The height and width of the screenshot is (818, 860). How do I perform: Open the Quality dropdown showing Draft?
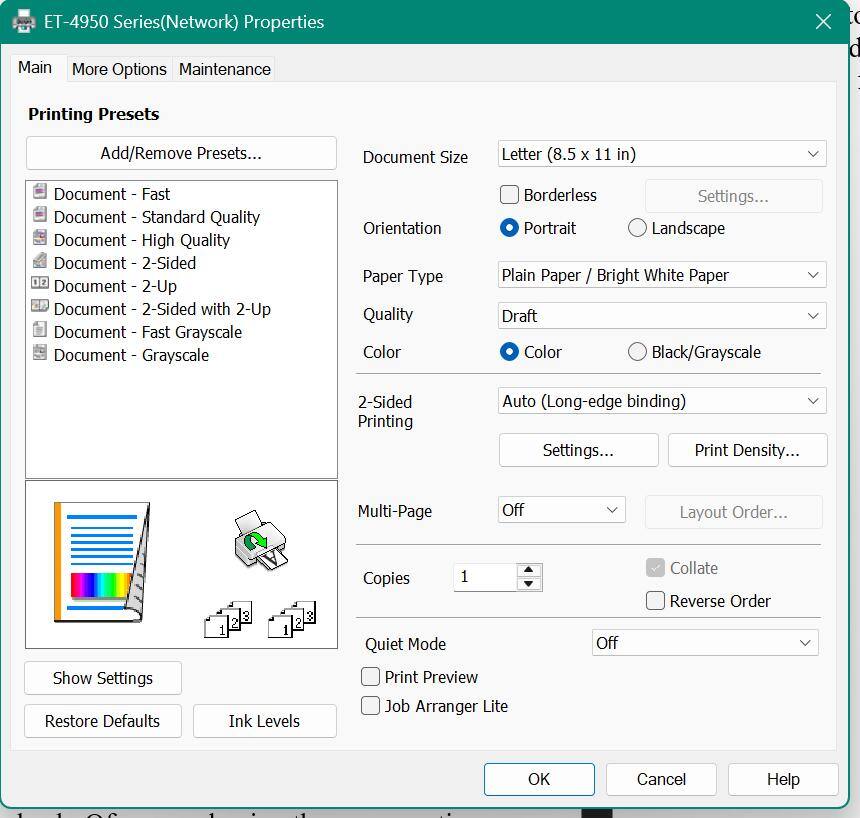tap(661, 316)
